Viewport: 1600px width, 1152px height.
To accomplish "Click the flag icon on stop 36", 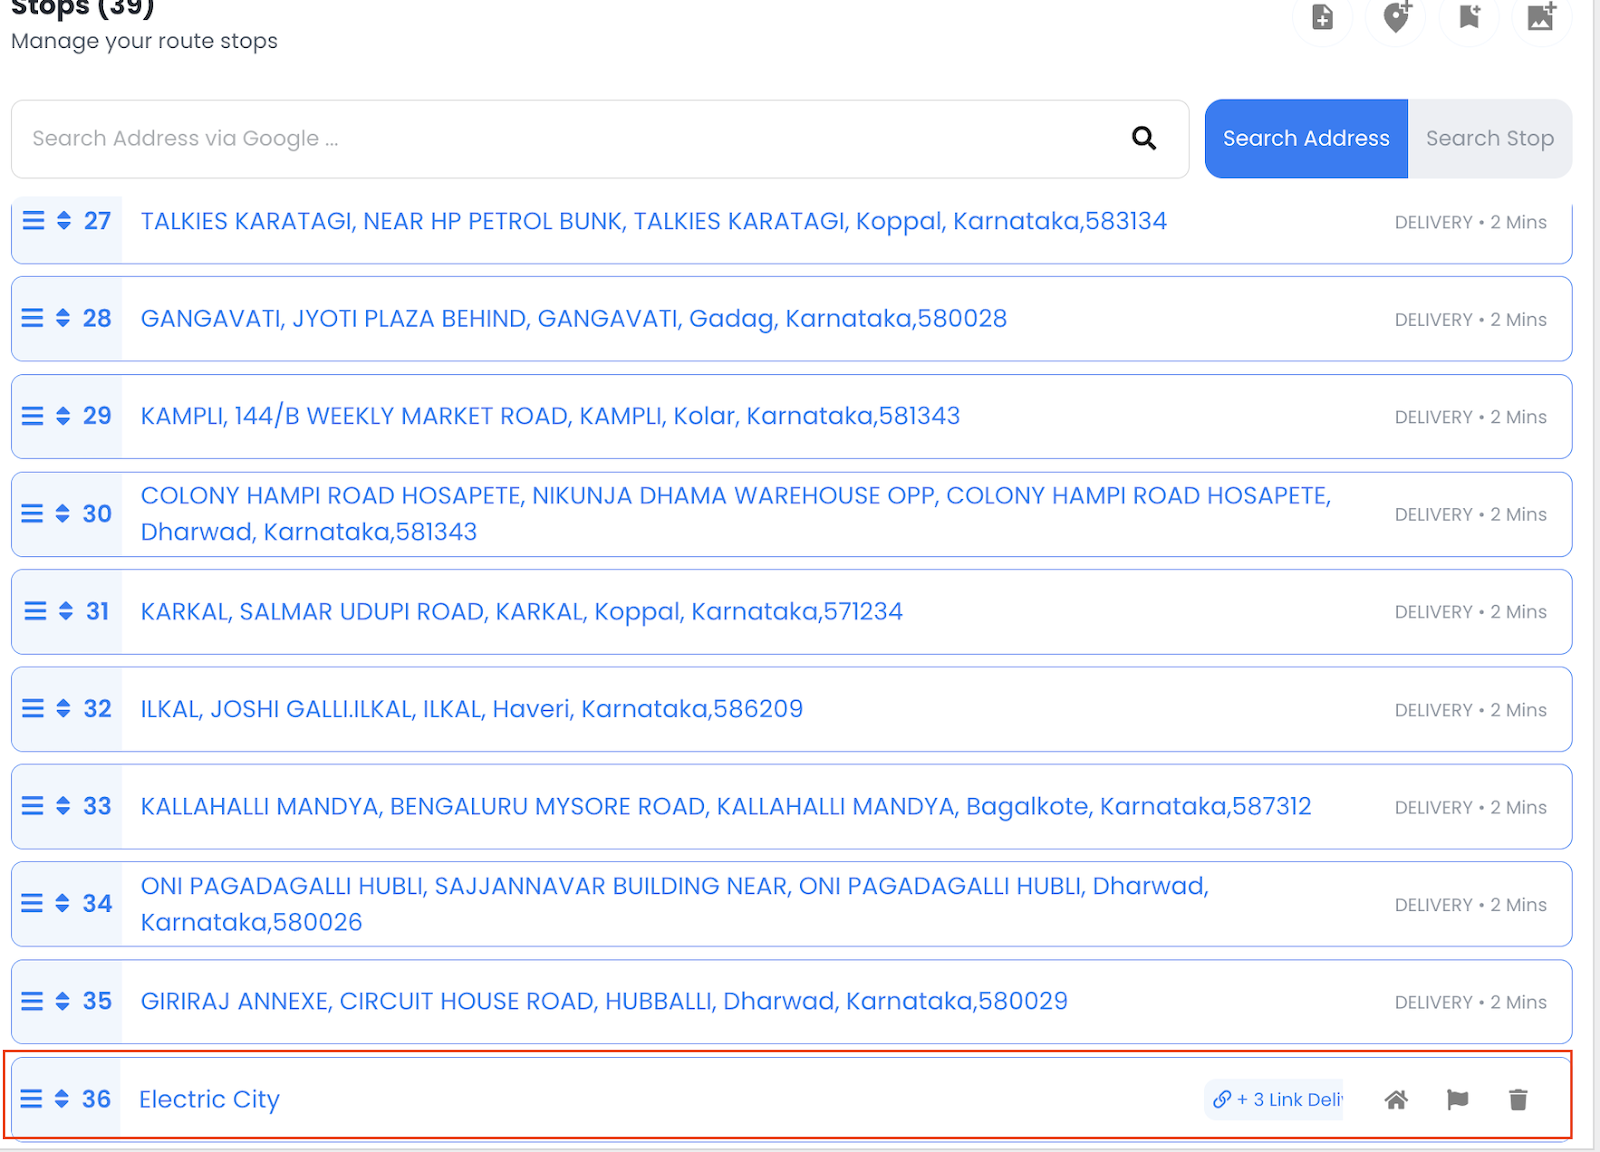I will (1457, 1100).
